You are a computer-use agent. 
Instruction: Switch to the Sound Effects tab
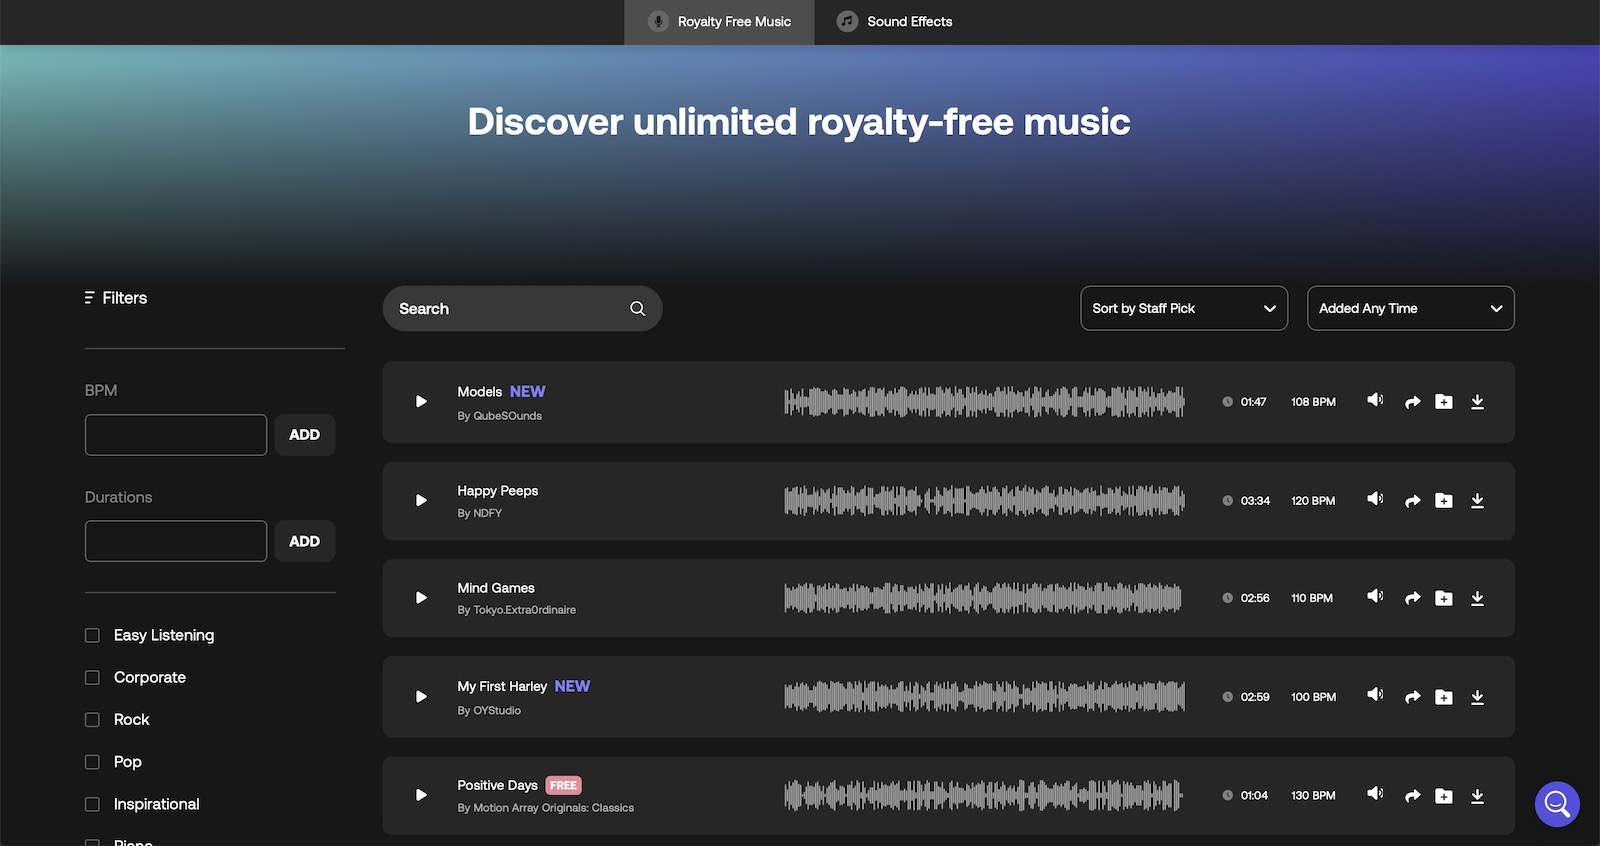(x=895, y=22)
